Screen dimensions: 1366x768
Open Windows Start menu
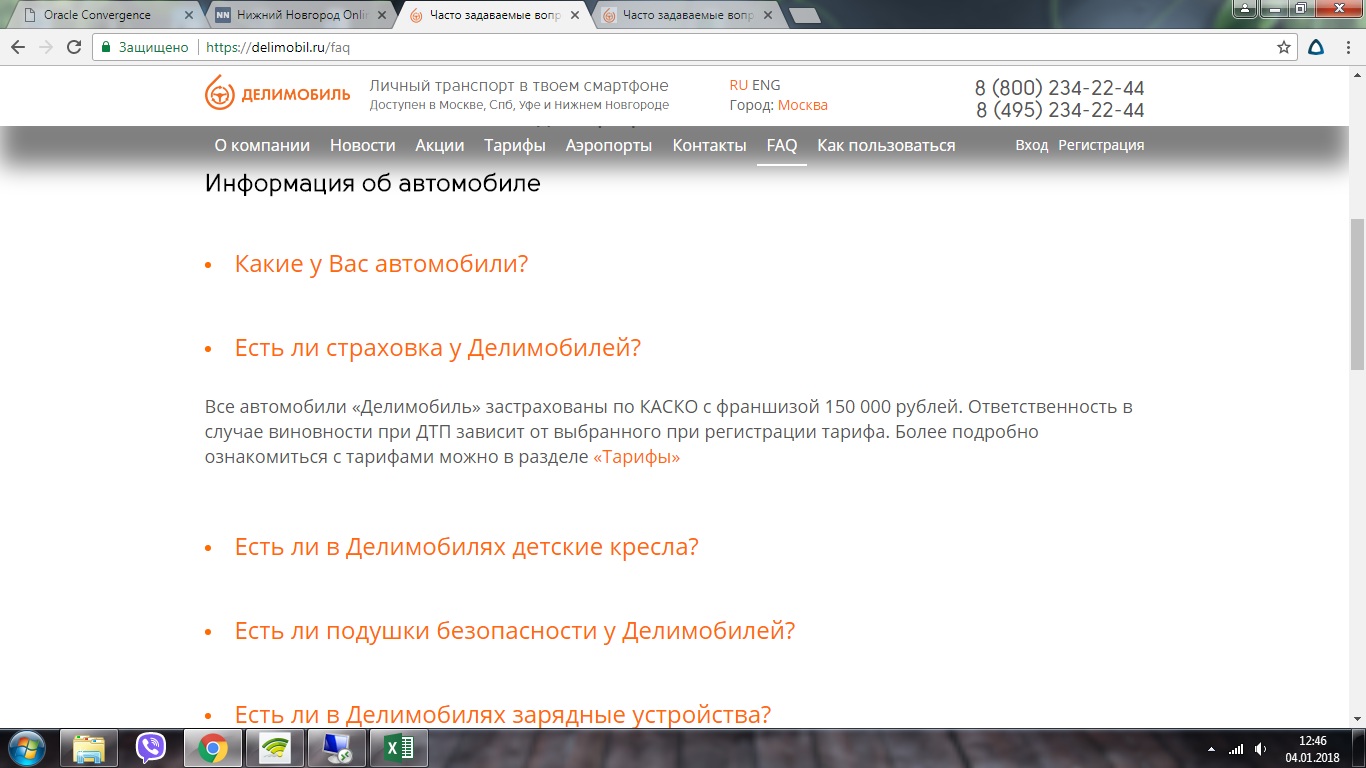tap(25, 747)
